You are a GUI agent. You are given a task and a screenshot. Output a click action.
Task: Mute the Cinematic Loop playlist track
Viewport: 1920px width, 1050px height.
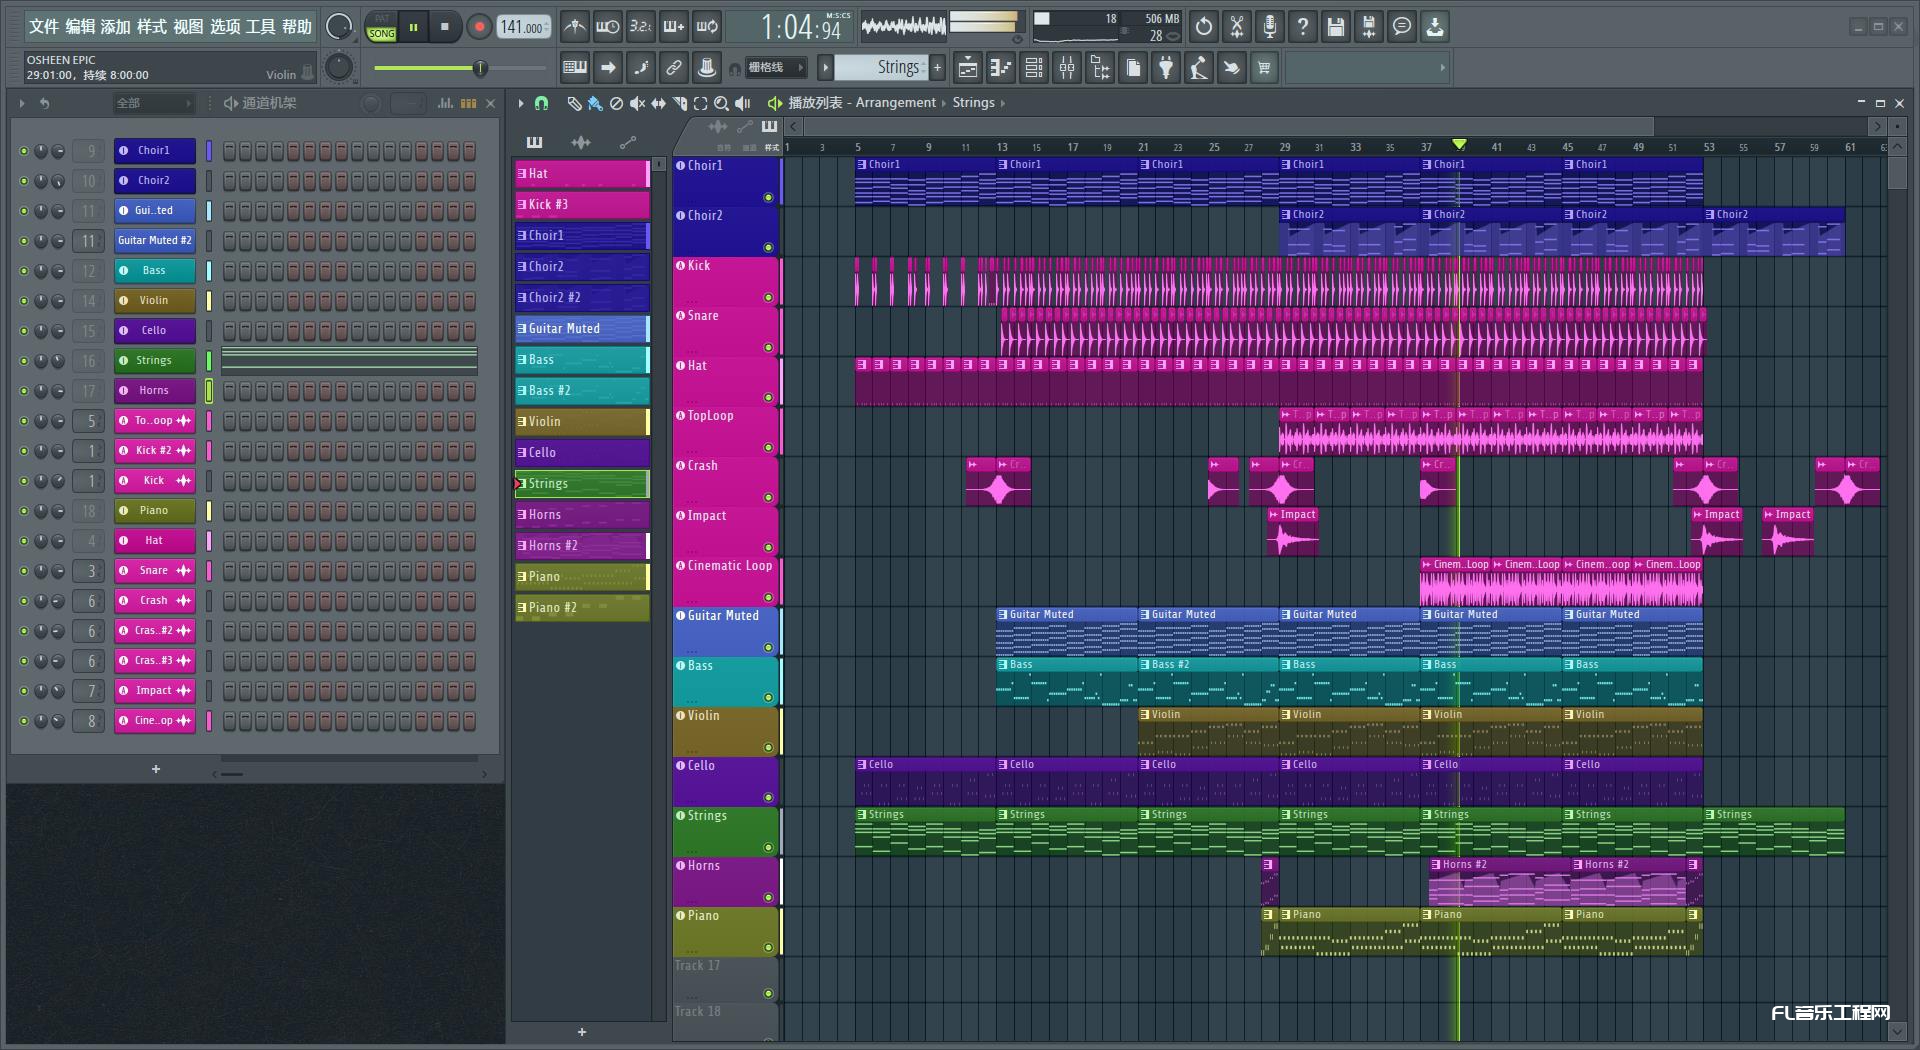point(768,598)
